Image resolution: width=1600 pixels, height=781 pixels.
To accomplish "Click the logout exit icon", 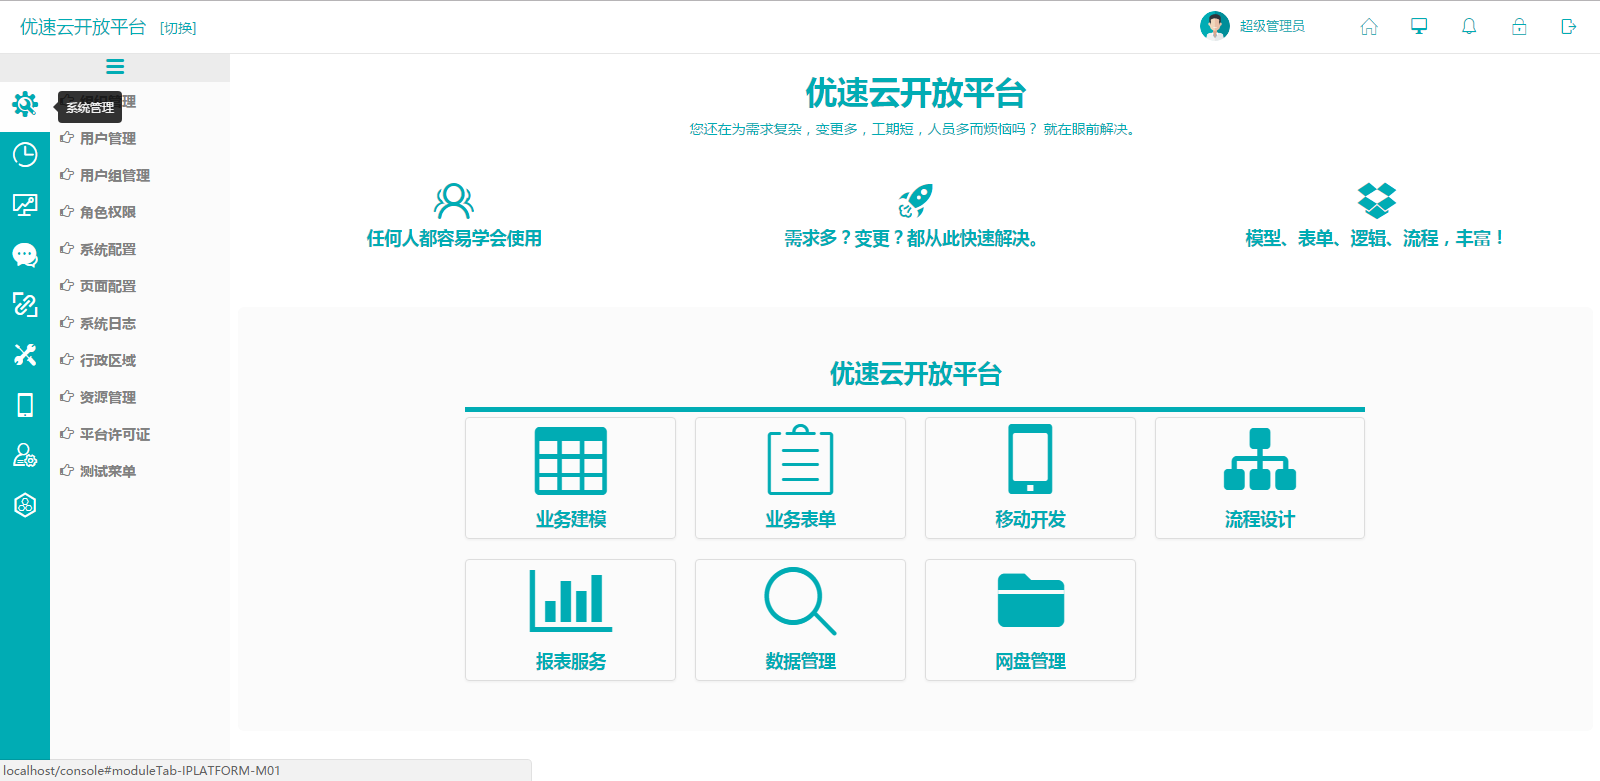I will [x=1569, y=27].
